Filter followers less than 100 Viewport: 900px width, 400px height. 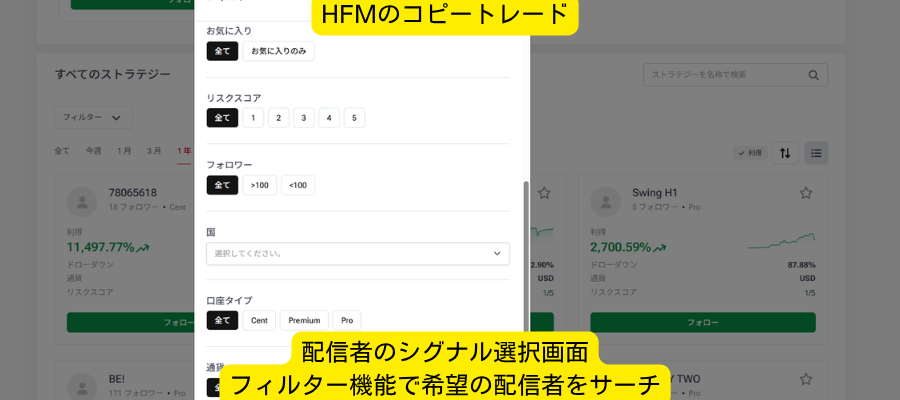(x=298, y=185)
